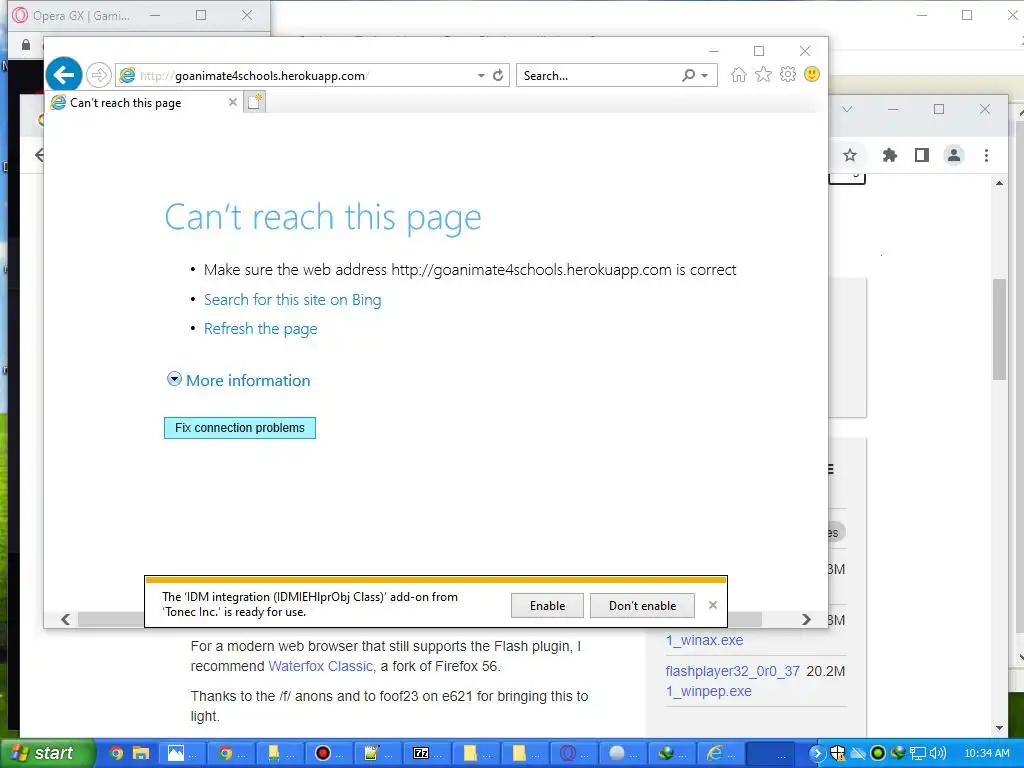Download flashplayer32_0r0_371_winpep.exe link
This screenshot has height=768, width=1024.
coord(732,681)
